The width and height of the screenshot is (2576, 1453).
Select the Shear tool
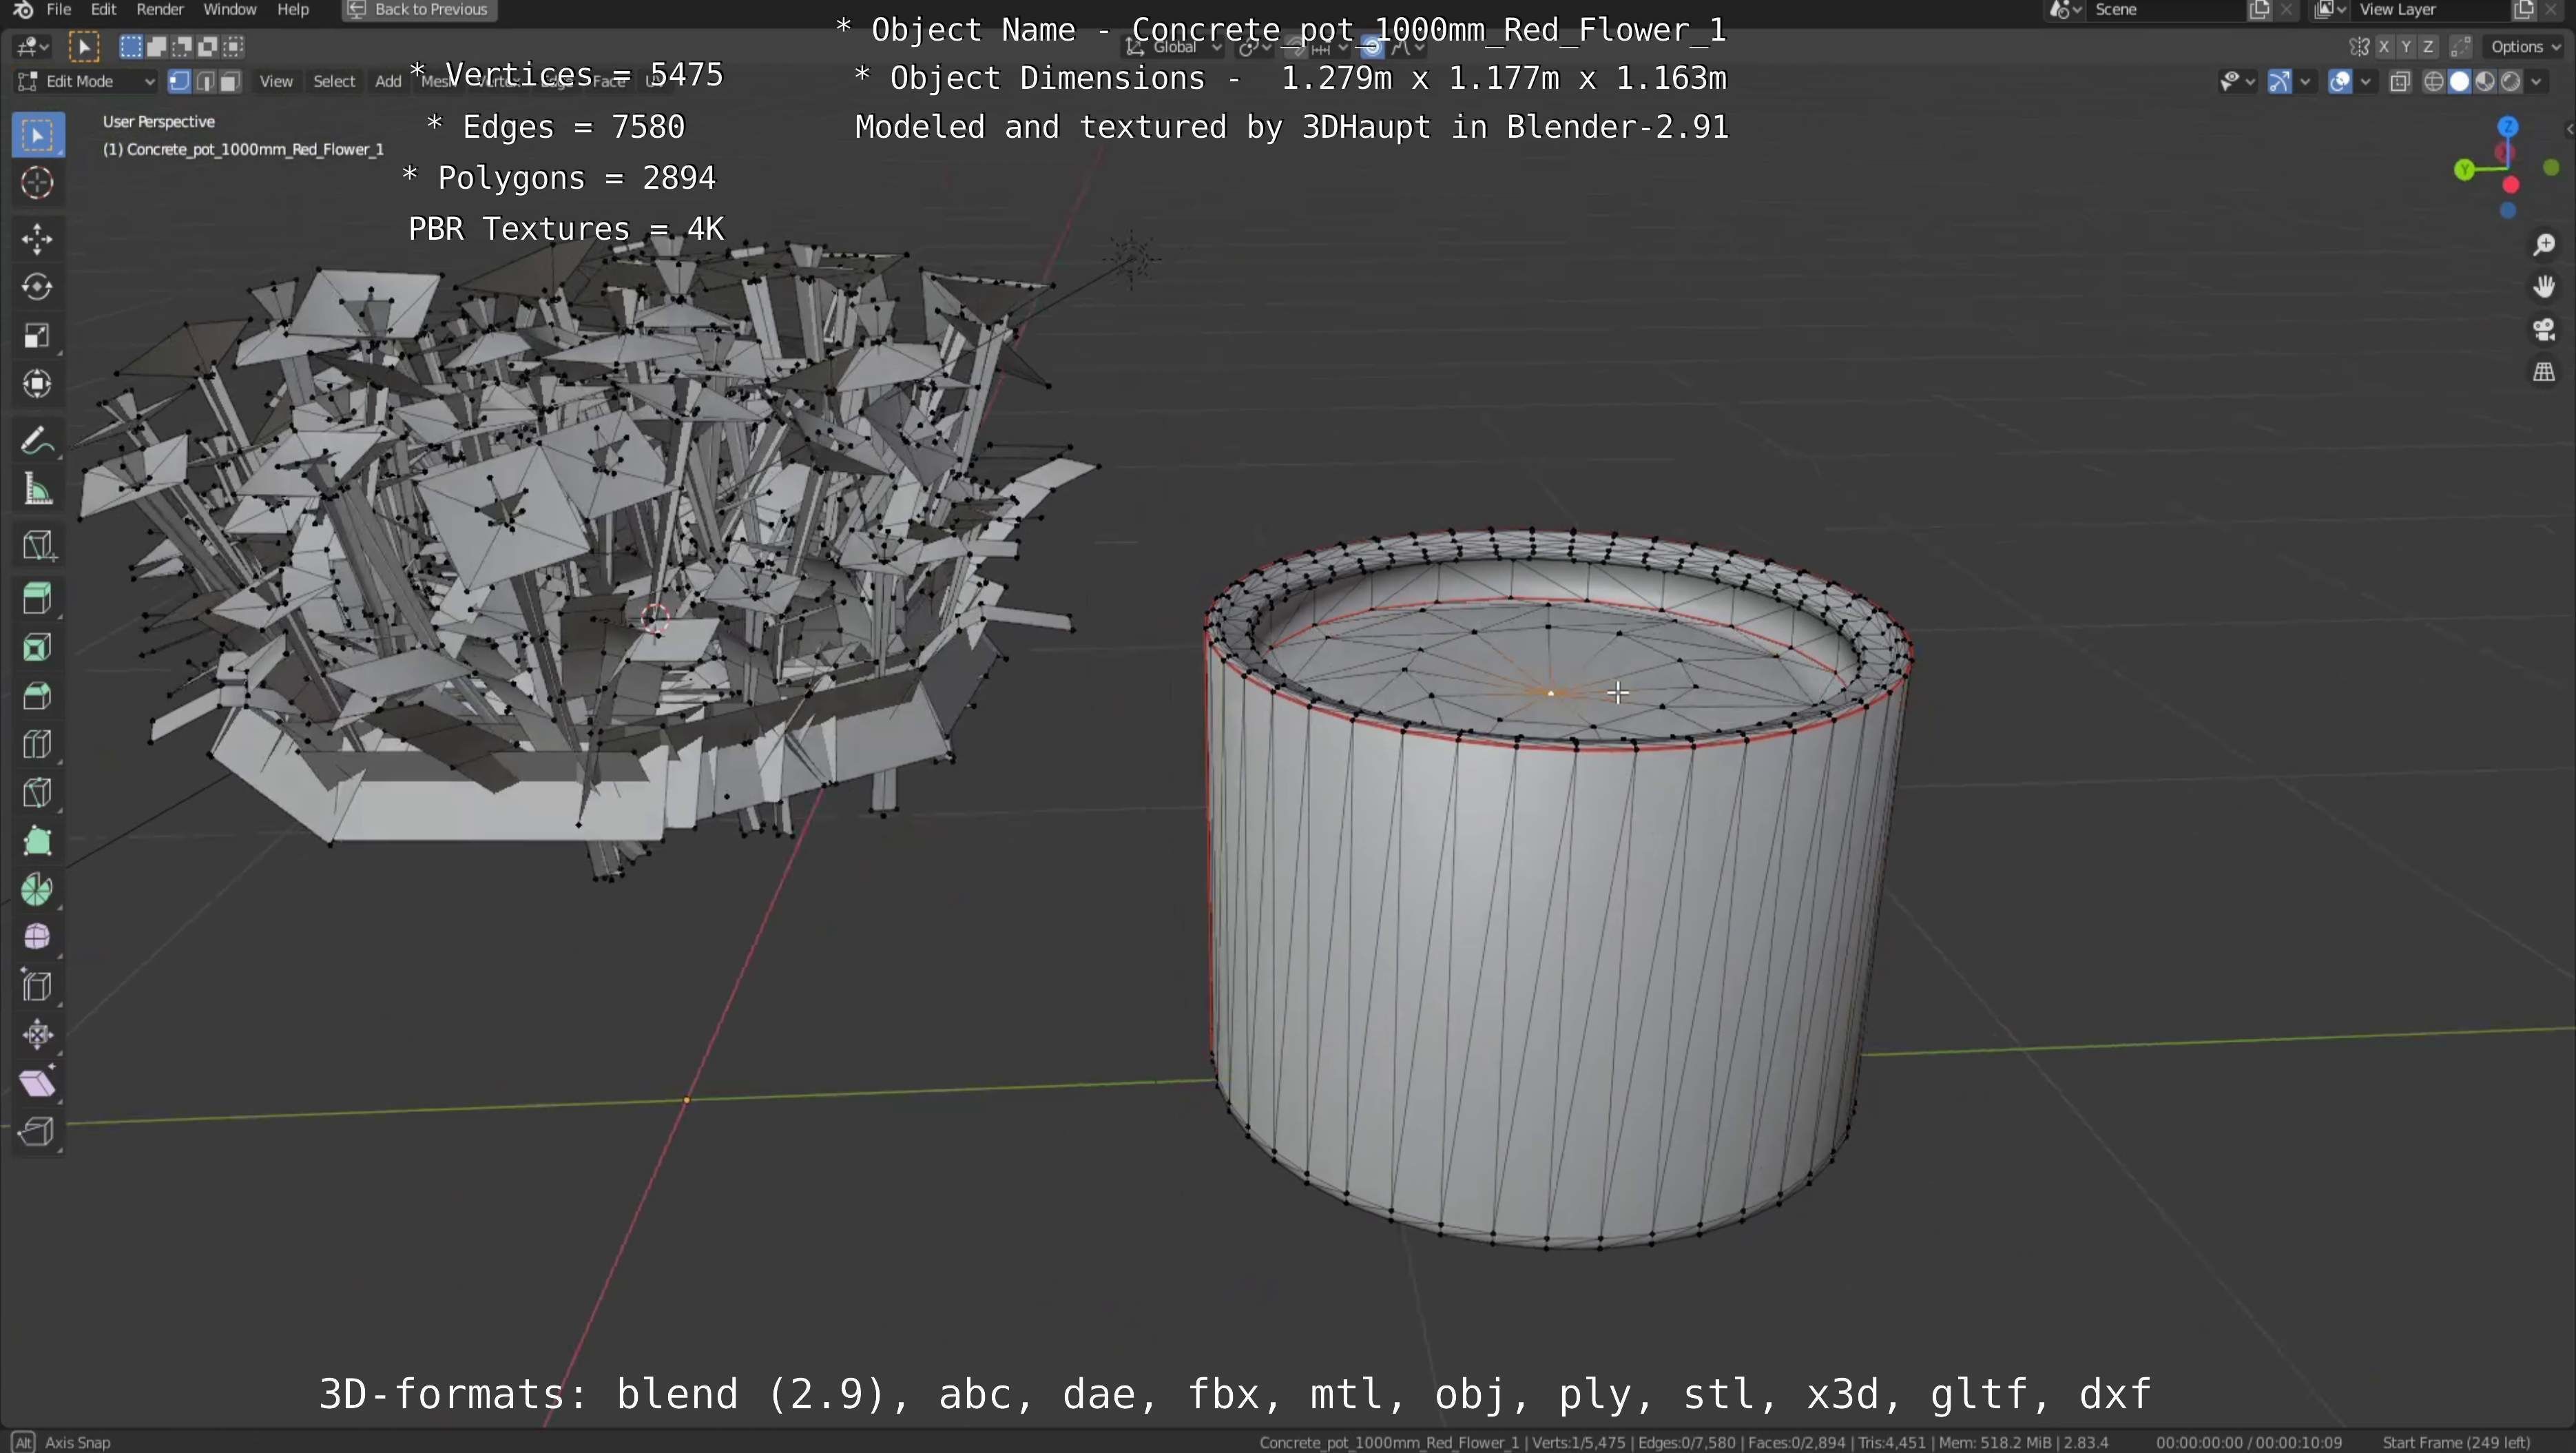38,1084
